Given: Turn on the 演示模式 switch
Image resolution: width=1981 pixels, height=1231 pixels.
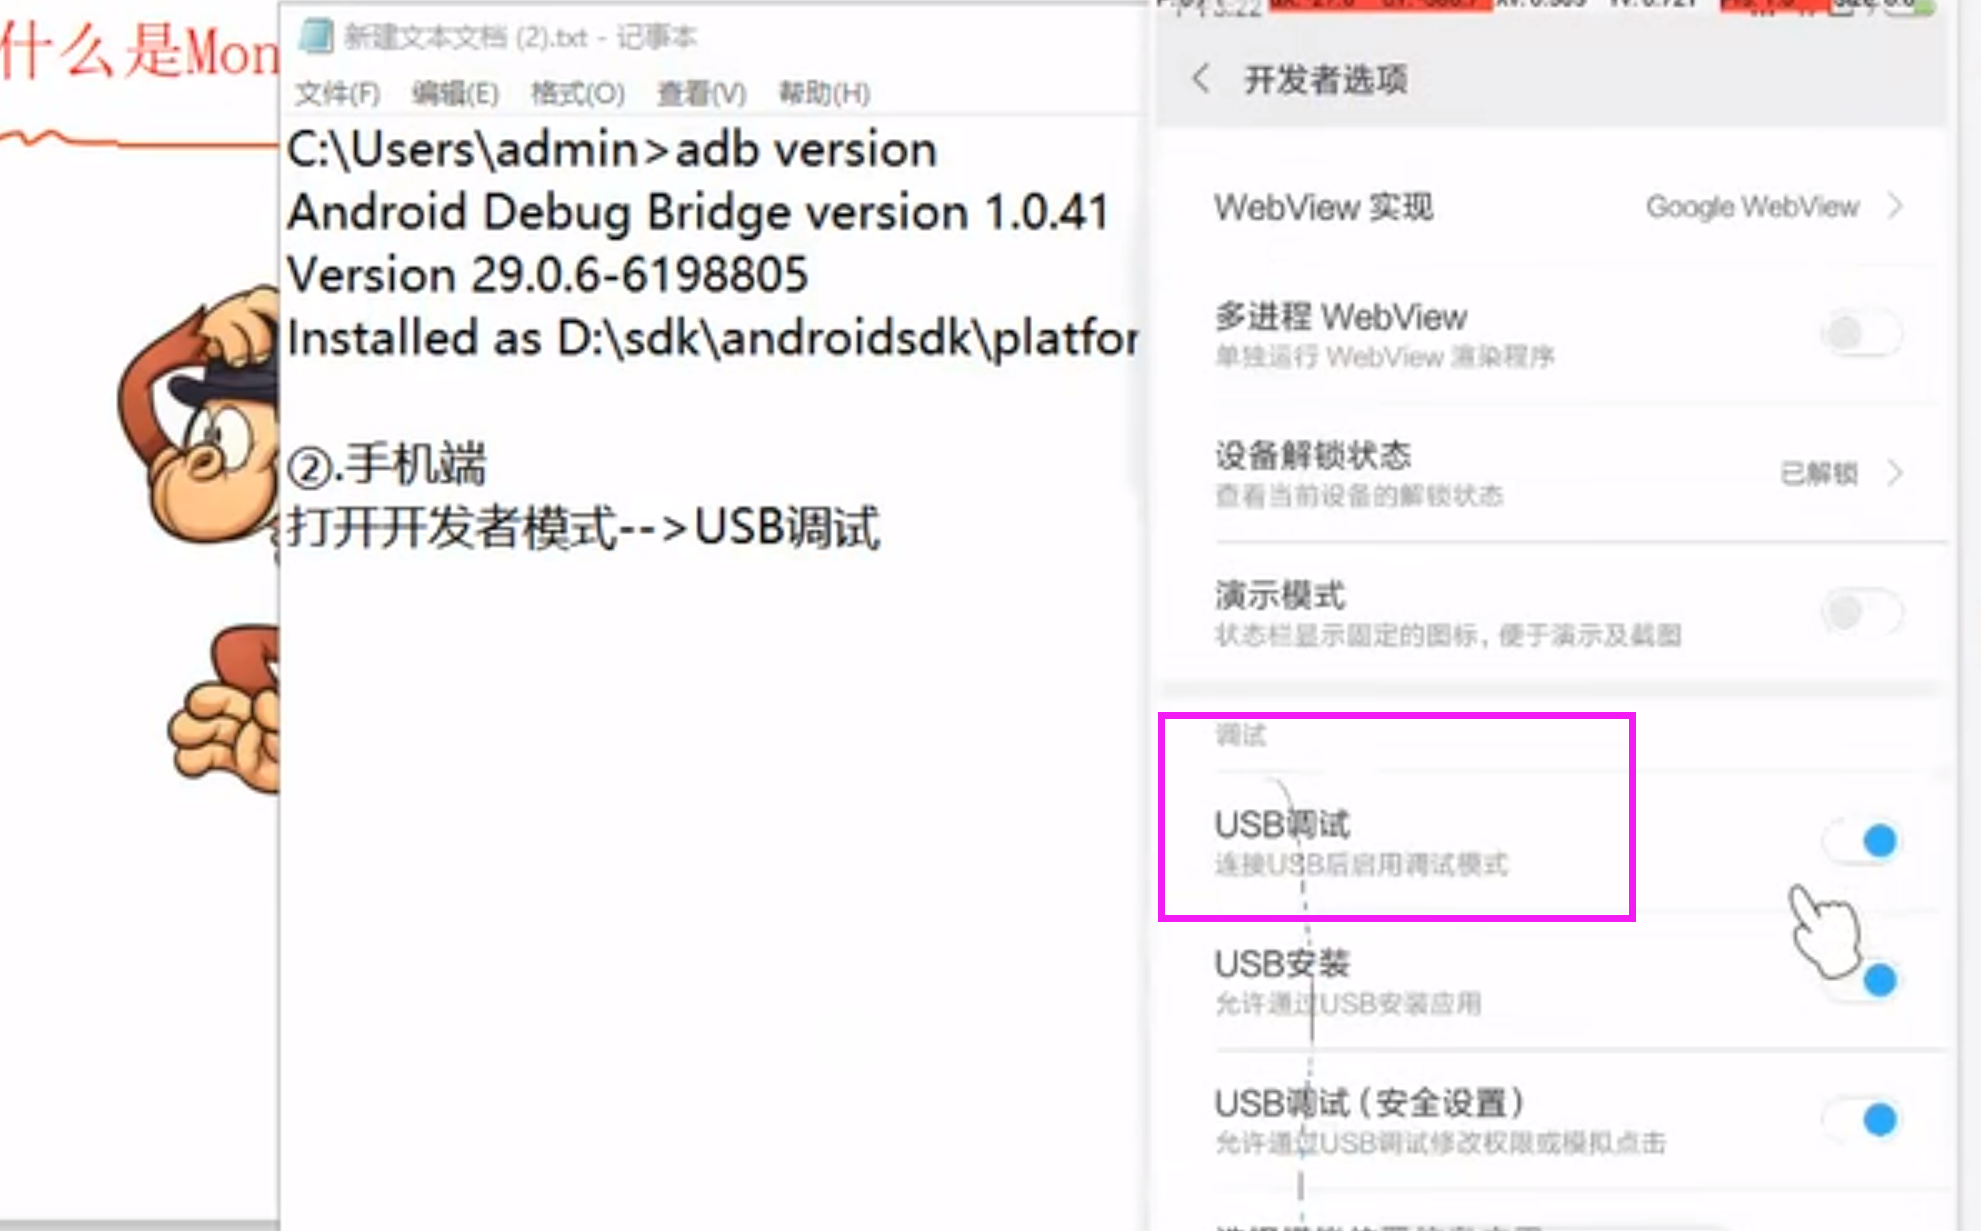Looking at the screenshot, I should point(1861,611).
